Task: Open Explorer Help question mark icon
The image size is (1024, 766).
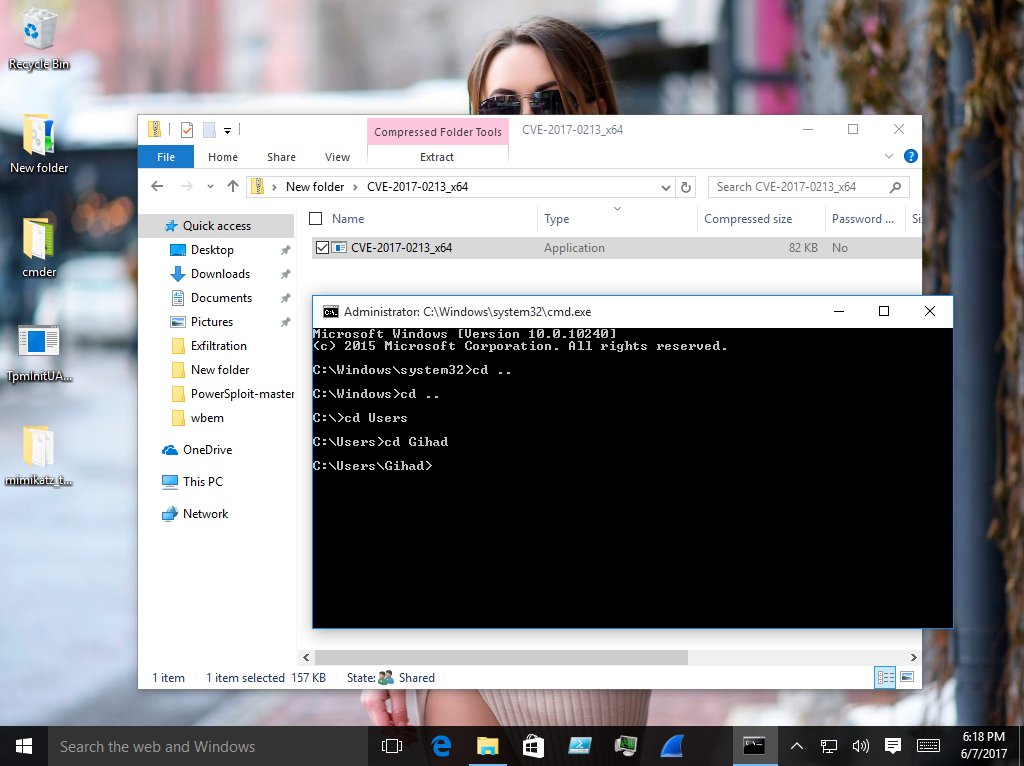Action: point(910,156)
